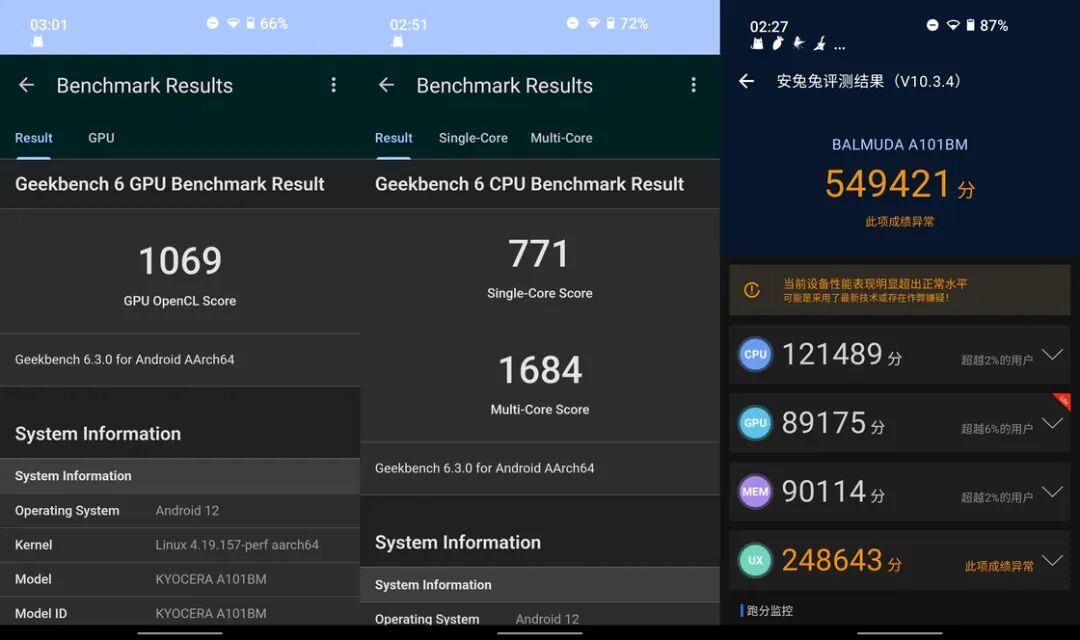Switch to the Multi-Core tab
The image size is (1080, 640).
point(561,138)
